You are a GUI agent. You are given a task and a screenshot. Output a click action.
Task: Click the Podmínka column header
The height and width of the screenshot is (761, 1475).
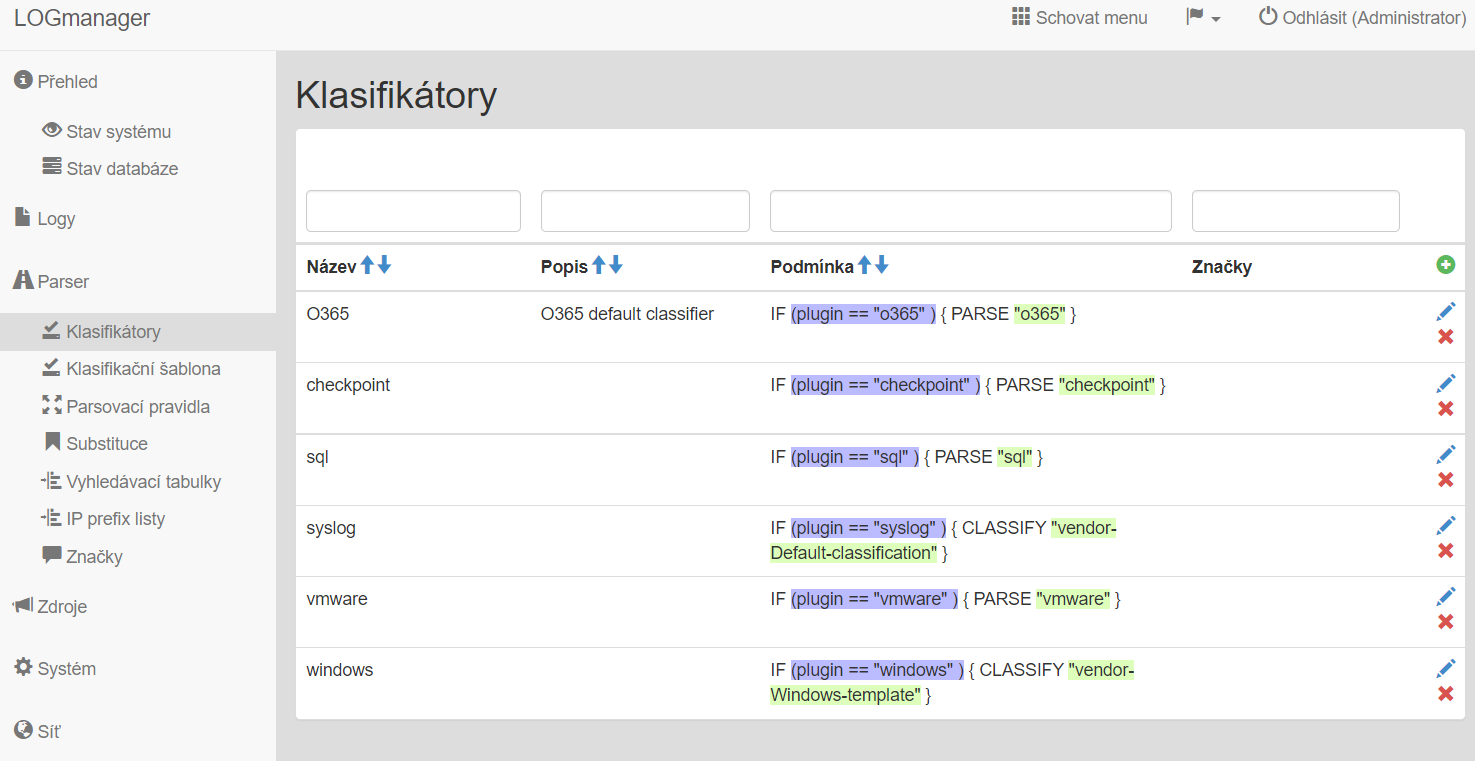[x=812, y=267]
